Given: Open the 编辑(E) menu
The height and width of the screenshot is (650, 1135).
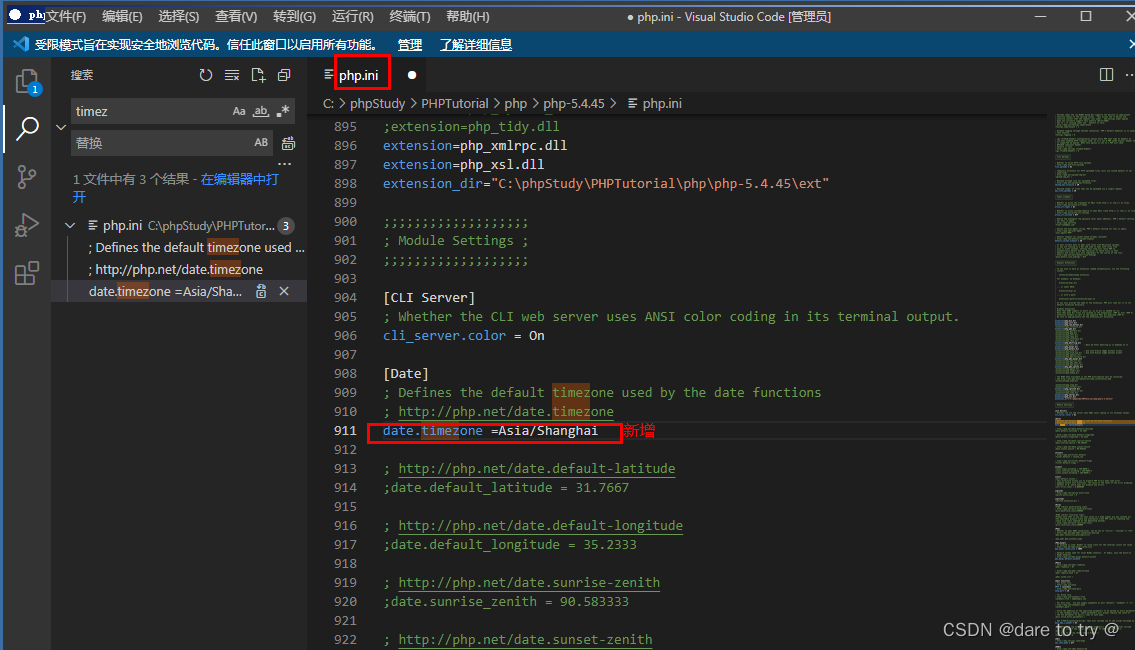Looking at the screenshot, I should [x=122, y=16].
